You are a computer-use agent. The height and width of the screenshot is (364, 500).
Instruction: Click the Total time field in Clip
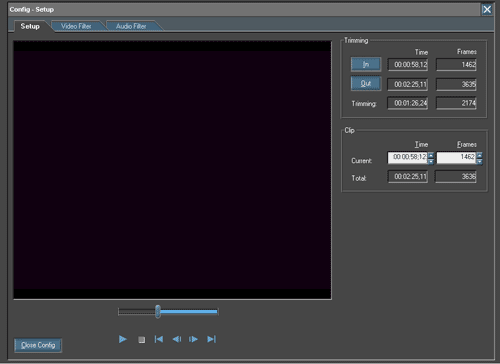408,177
